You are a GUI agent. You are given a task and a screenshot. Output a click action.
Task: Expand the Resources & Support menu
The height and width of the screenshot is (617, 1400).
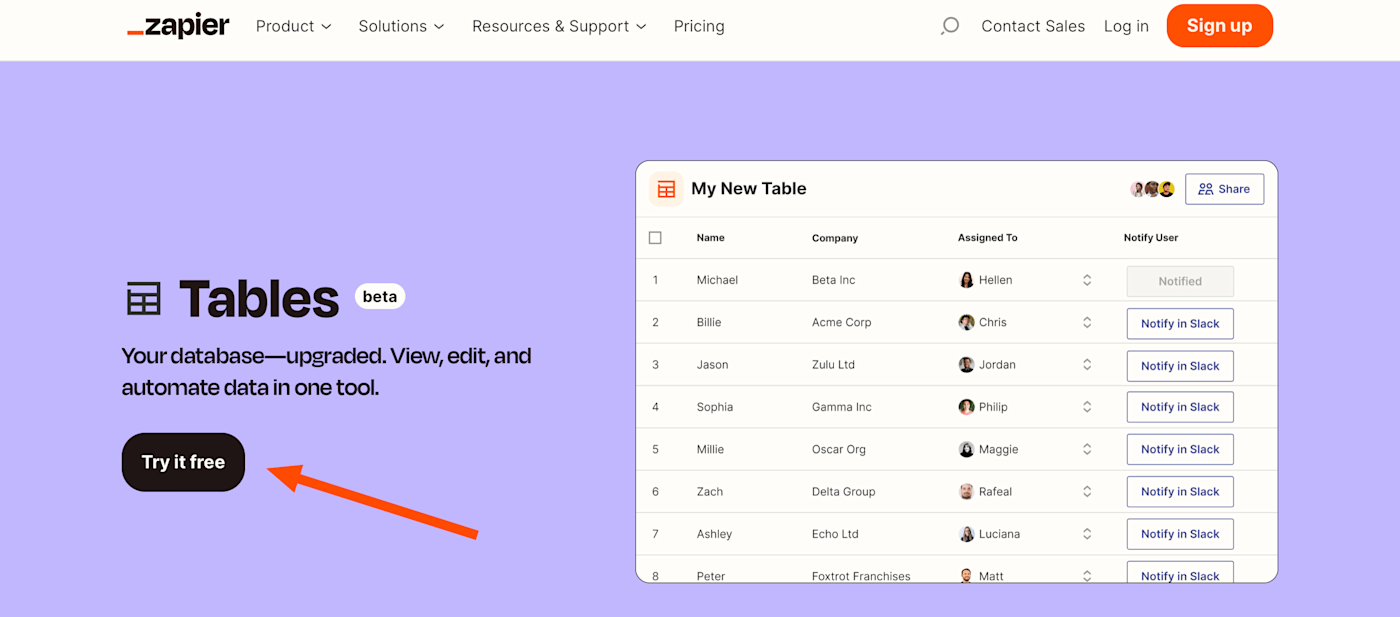point(559,26)
